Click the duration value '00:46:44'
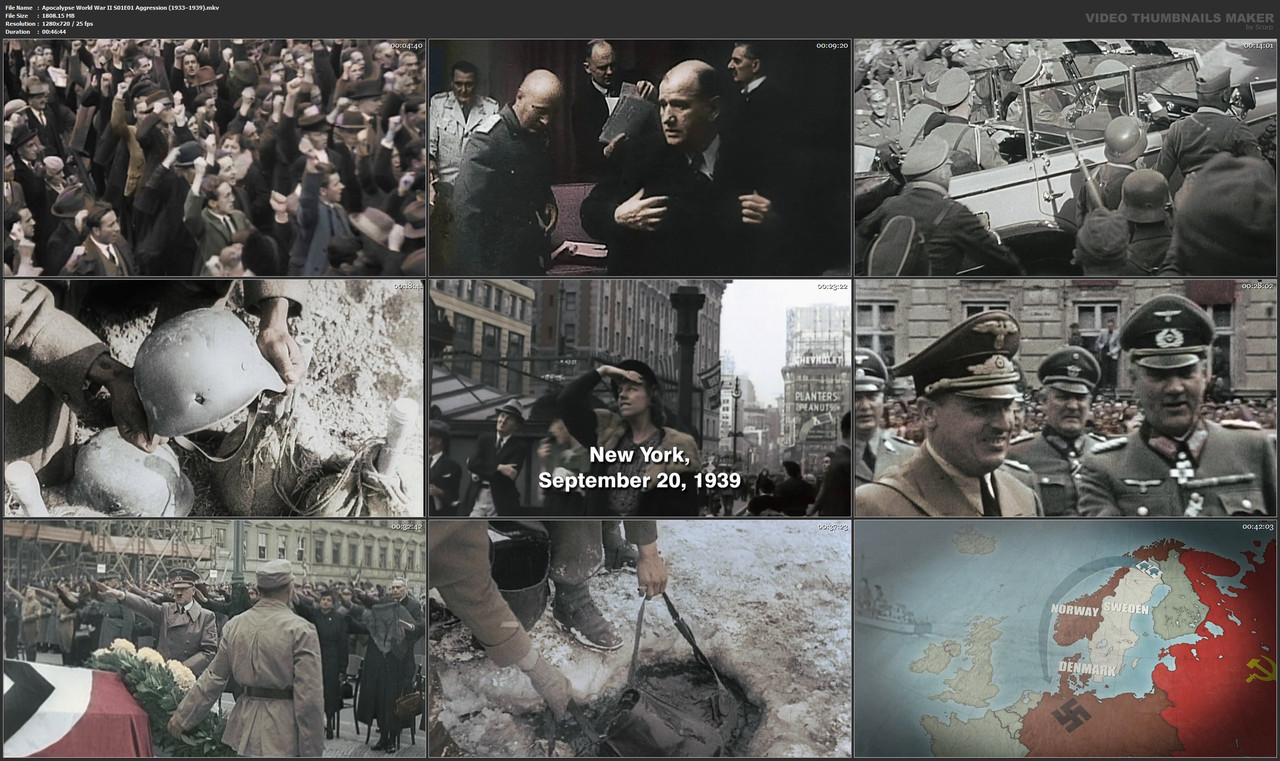This screenshot has height=761, width=1280. pos(54,32)
